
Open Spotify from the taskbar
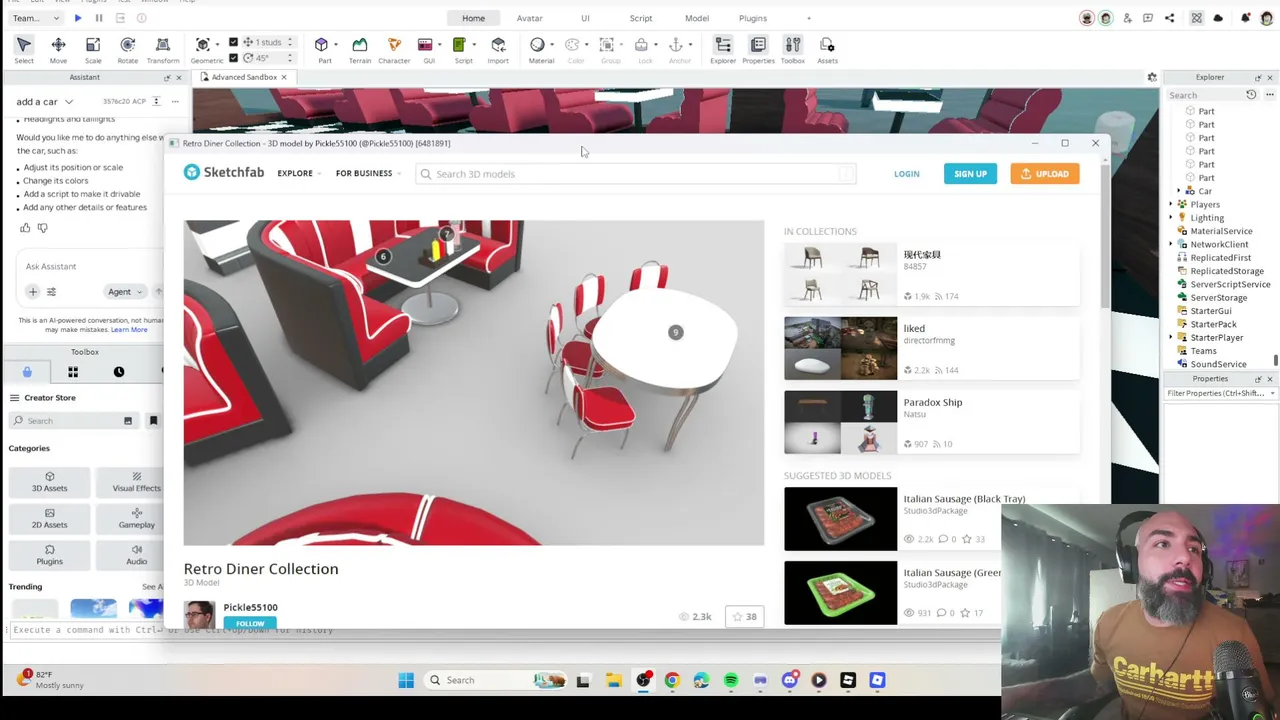[x=731, y=681]
